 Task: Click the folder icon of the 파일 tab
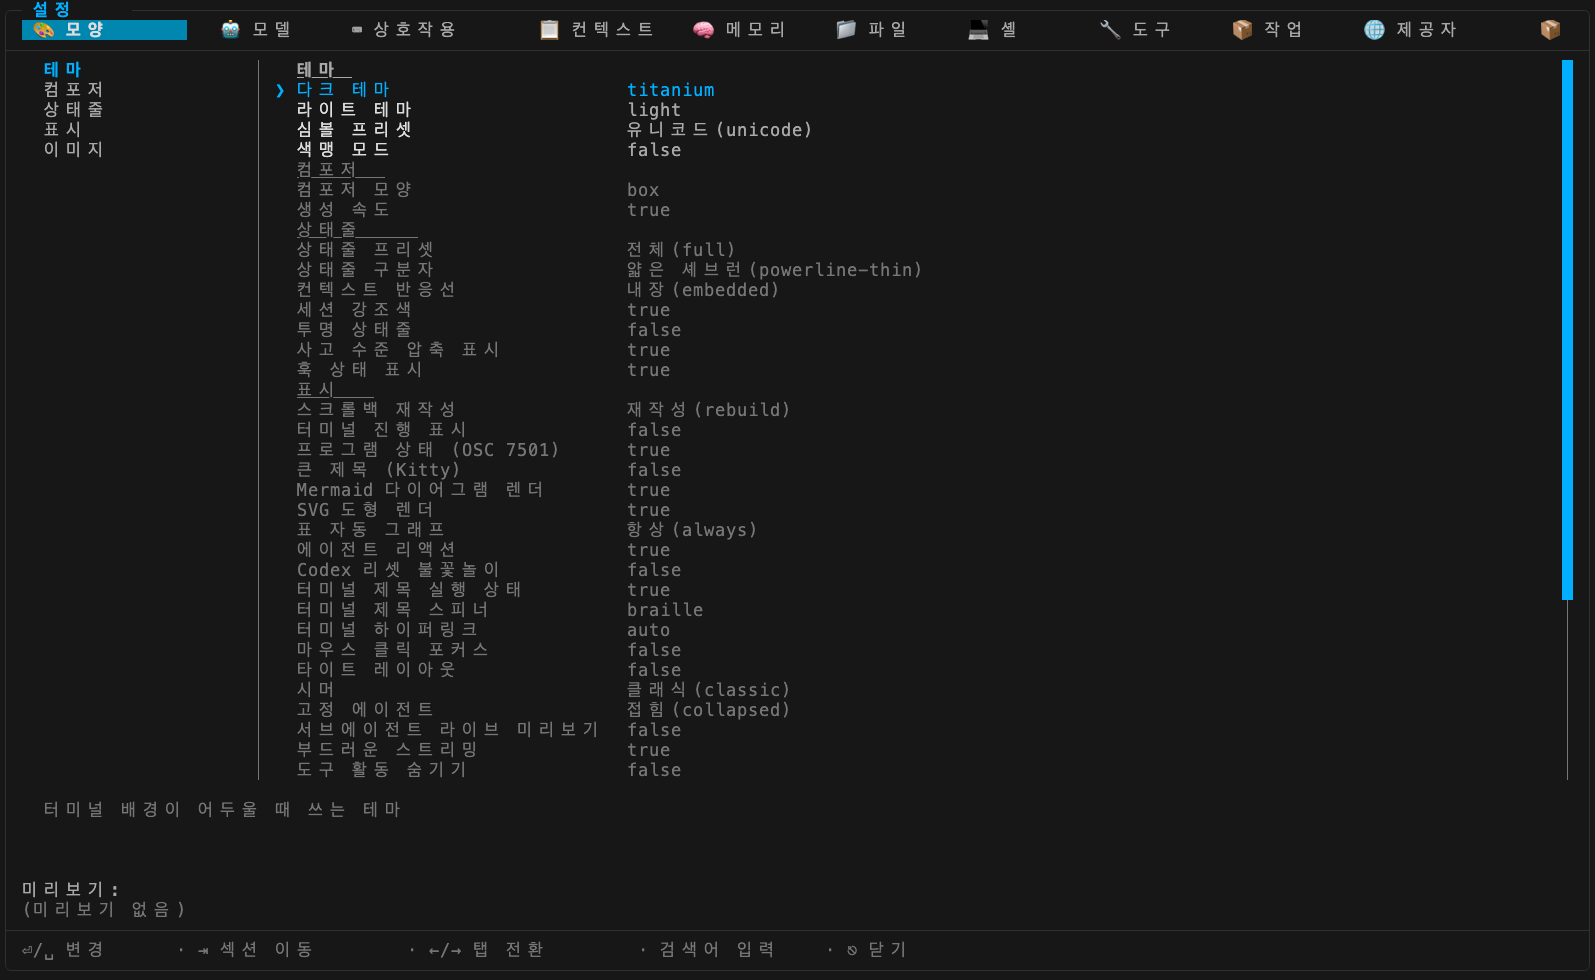click(846, 30)
